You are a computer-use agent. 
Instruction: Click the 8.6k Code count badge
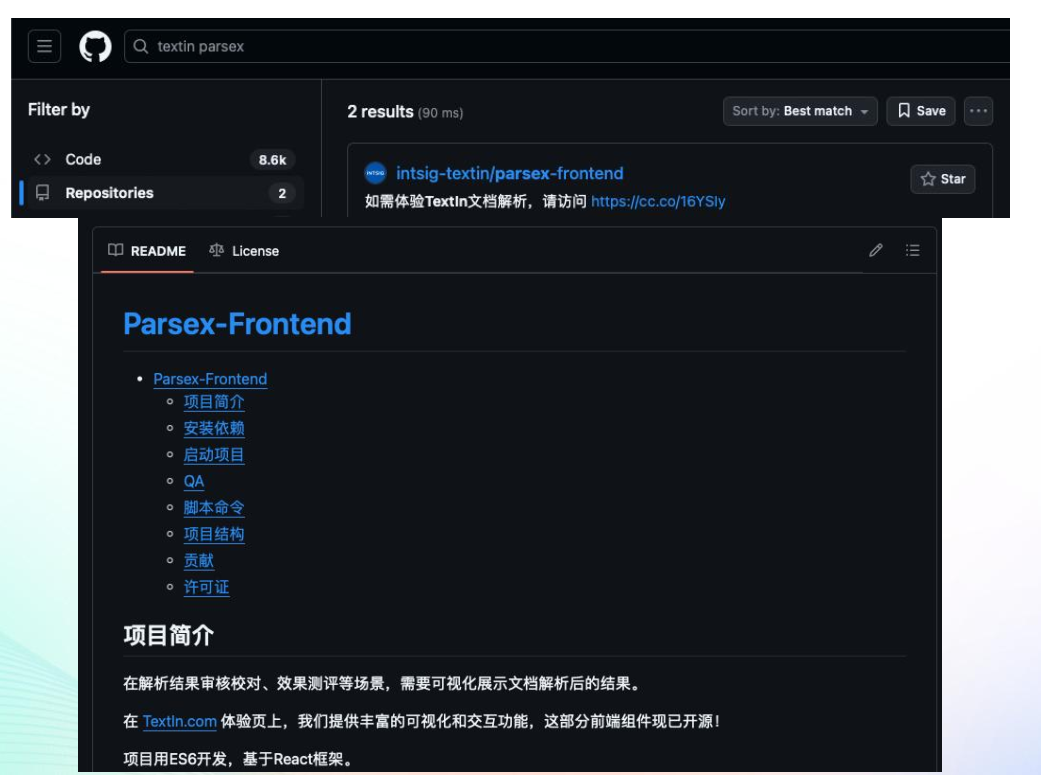[272, 160]
